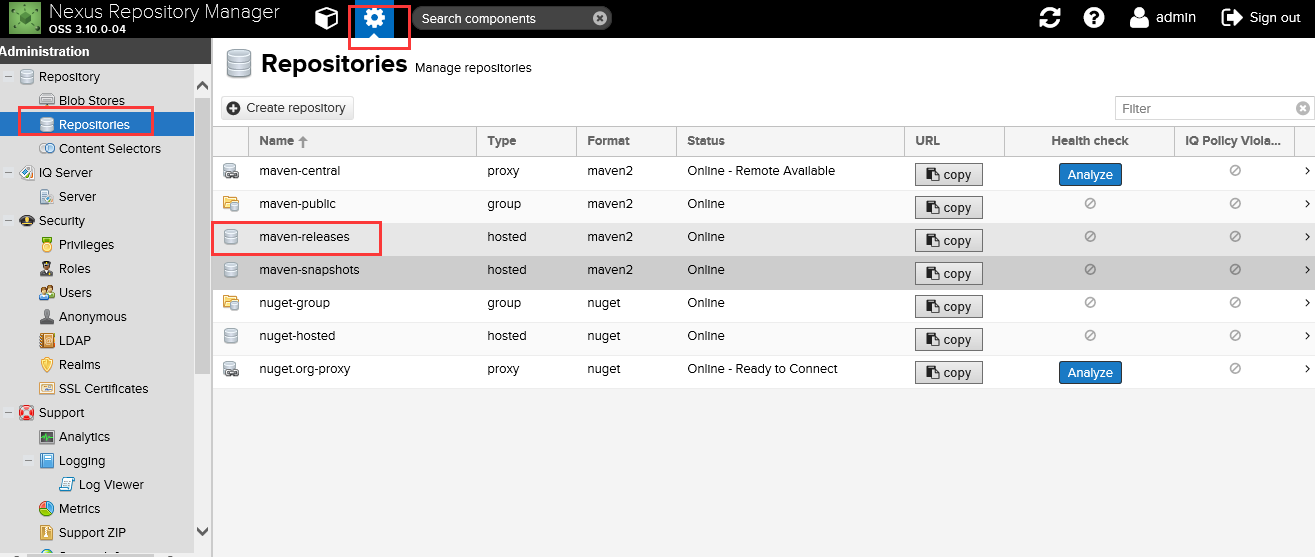Click the Support ZIP icon

point(47,533)
